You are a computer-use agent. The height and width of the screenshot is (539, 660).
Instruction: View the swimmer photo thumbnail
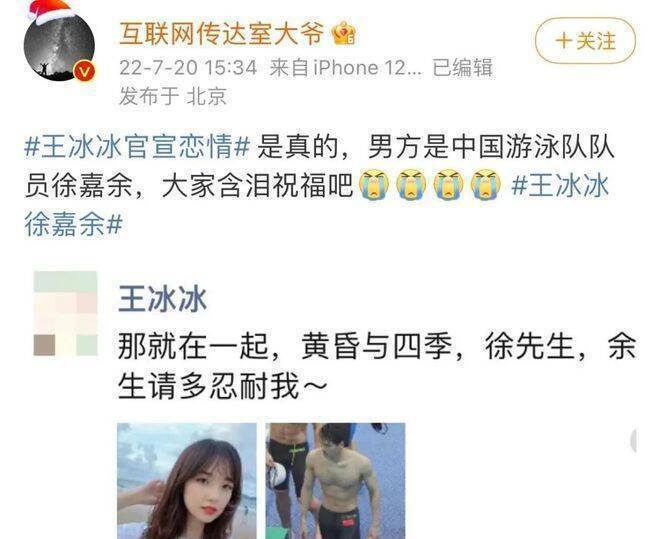(x=335, y=481)
